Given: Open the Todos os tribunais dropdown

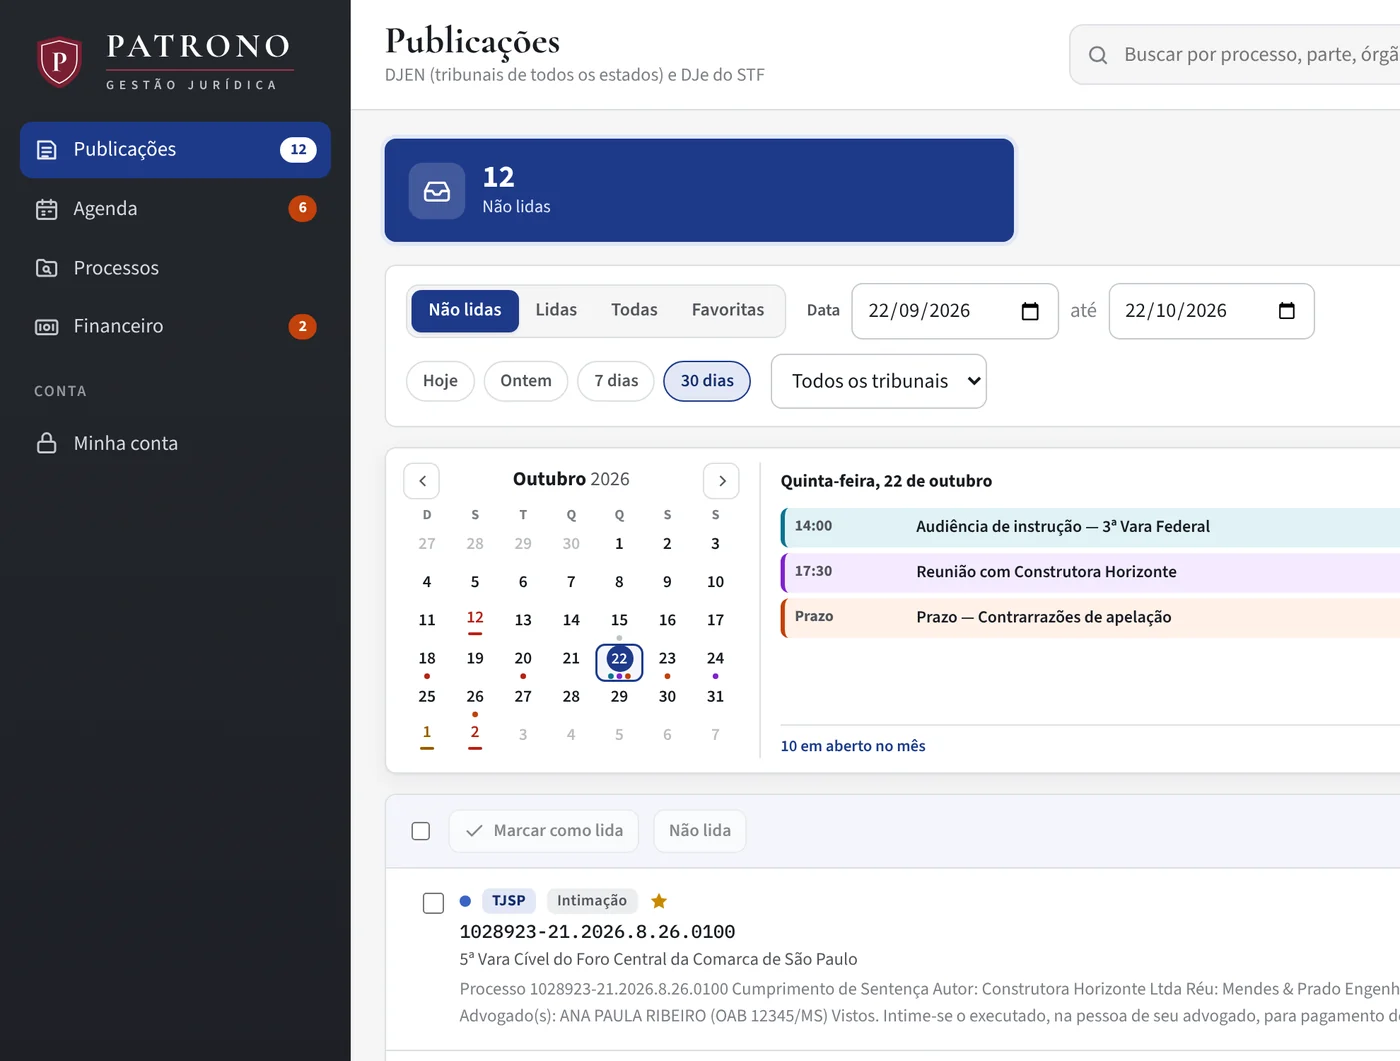Looking at the screenshot, I should [879, 381].
